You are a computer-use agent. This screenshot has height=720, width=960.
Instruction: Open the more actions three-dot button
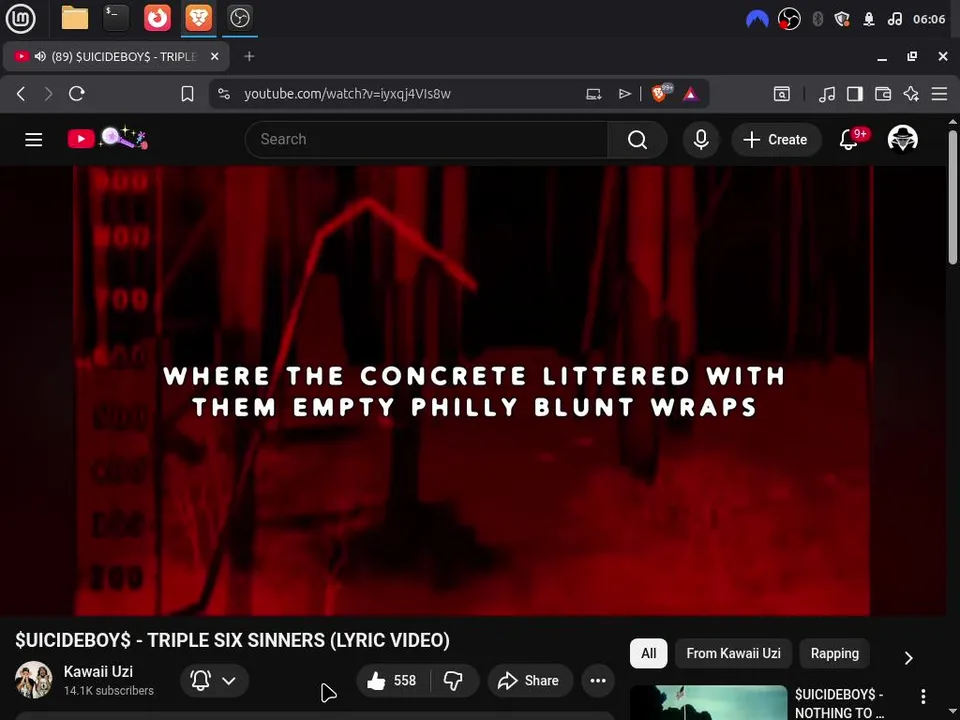pyautogui.click(x=598, y=681)
